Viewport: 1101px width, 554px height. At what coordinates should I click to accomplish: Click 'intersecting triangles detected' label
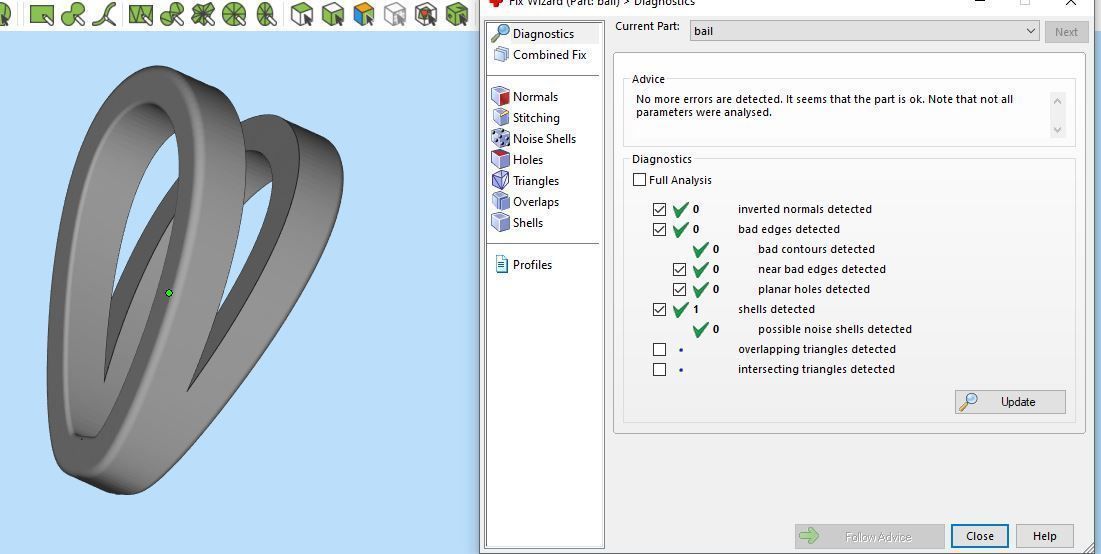[816, 369]
